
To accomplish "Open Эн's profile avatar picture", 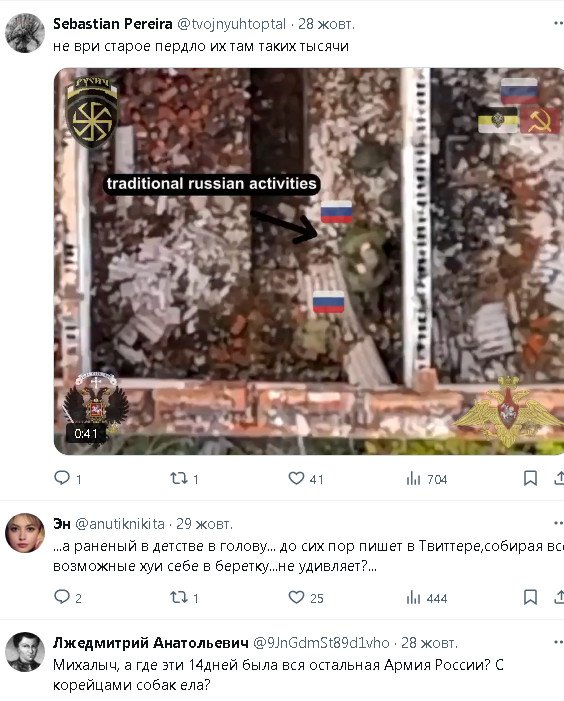I will coord(25,533).
